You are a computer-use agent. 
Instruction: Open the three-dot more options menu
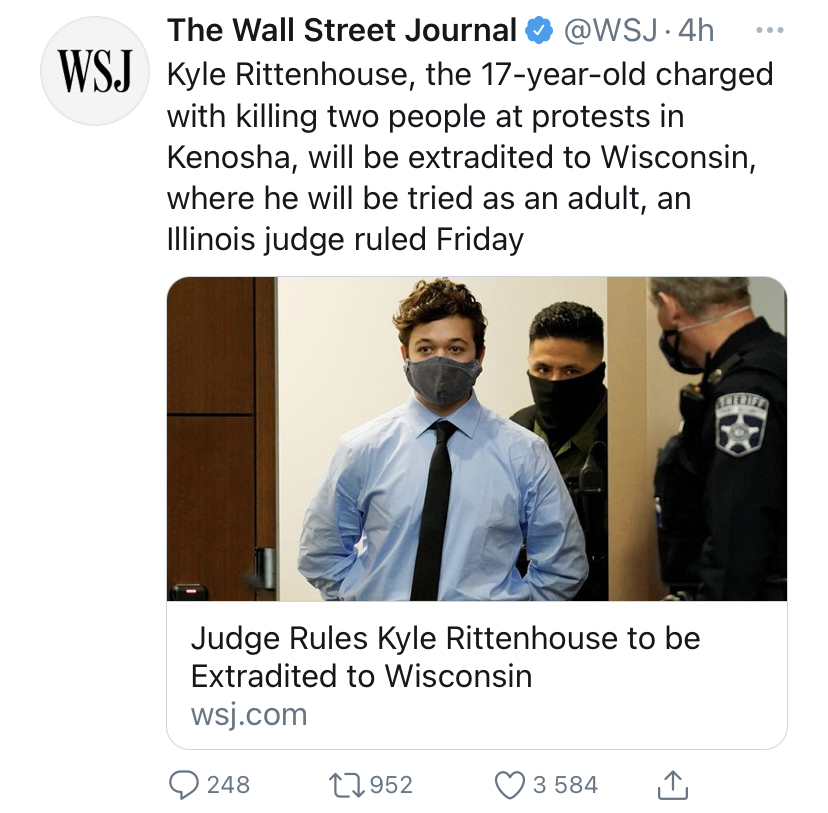click(770, 31)
